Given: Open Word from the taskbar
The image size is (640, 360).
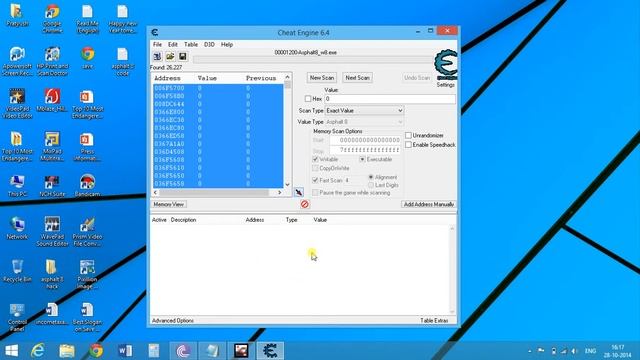Looking at the screenshot, I should tap(125, 351).
